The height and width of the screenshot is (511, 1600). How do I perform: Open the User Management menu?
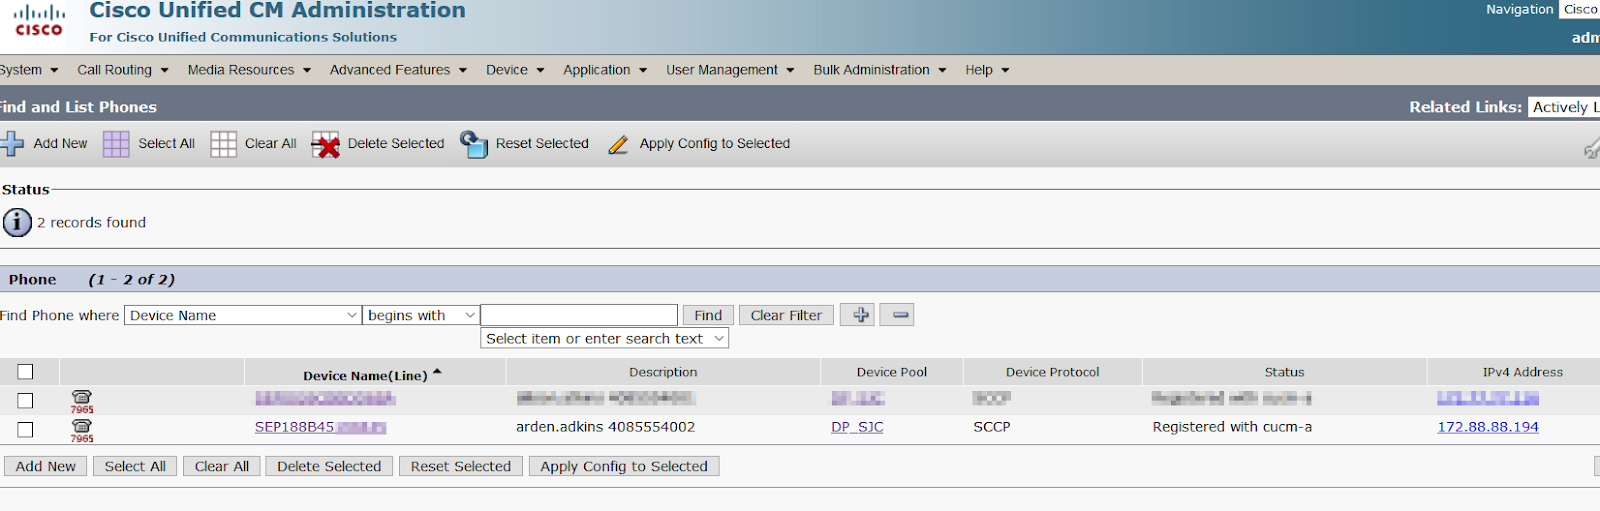(x=730, y=70)
